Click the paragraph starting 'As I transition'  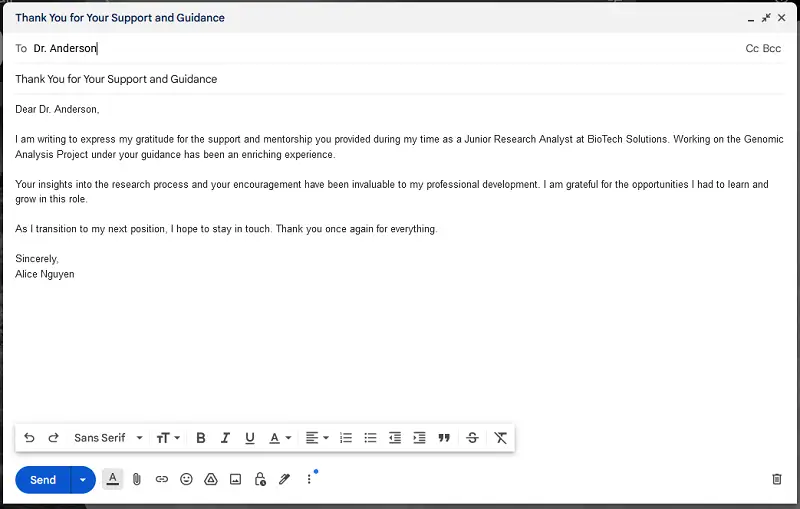pos(226,229)
